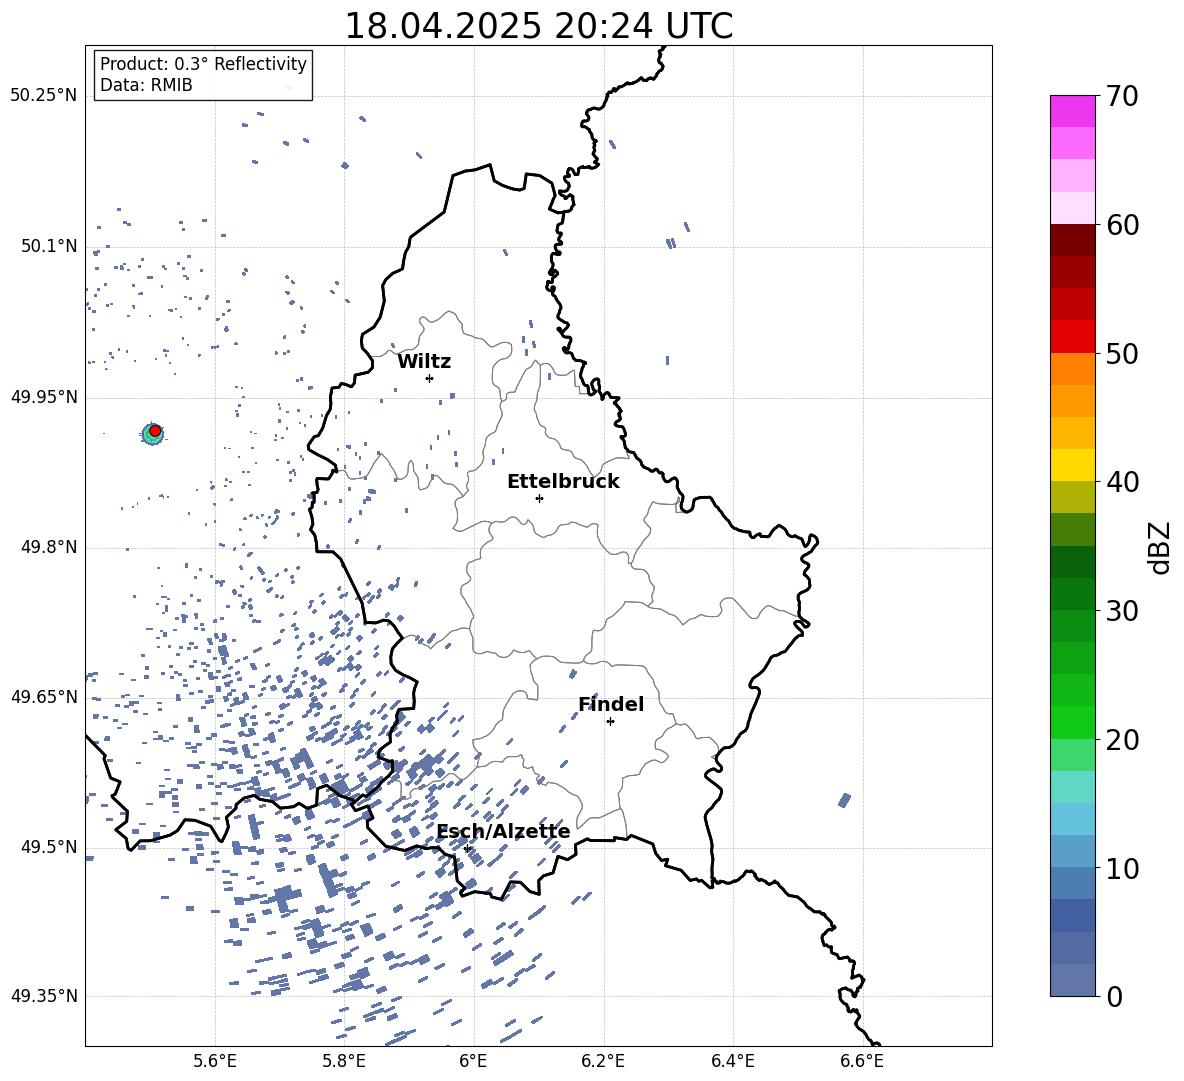Click the dark maroon colorbar segment
The width and height of the screenshot is (1184, 1081).
(1072, 240)
